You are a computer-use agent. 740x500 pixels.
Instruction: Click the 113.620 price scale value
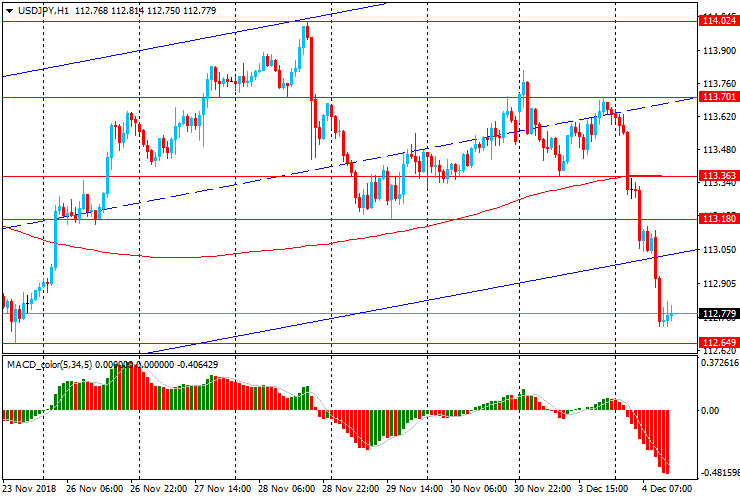[720, 117]
